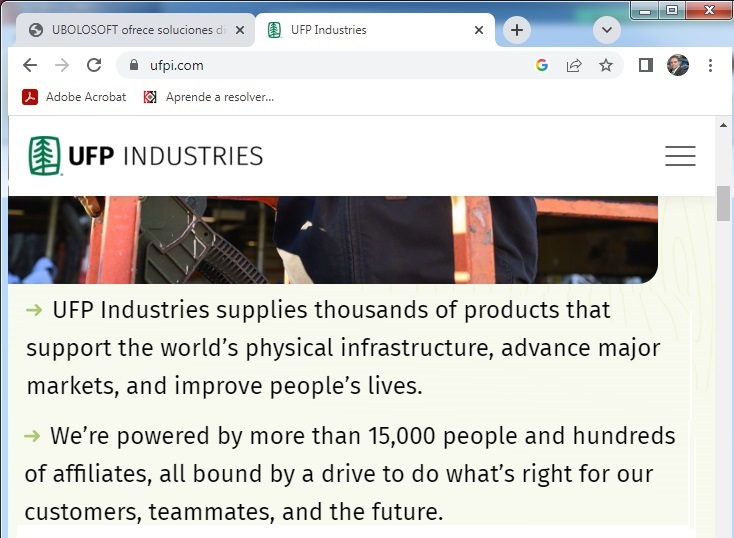Bookmark this page with star icon
The height and width of the screenshot is (538, 734).
click(x=605, y=65)
